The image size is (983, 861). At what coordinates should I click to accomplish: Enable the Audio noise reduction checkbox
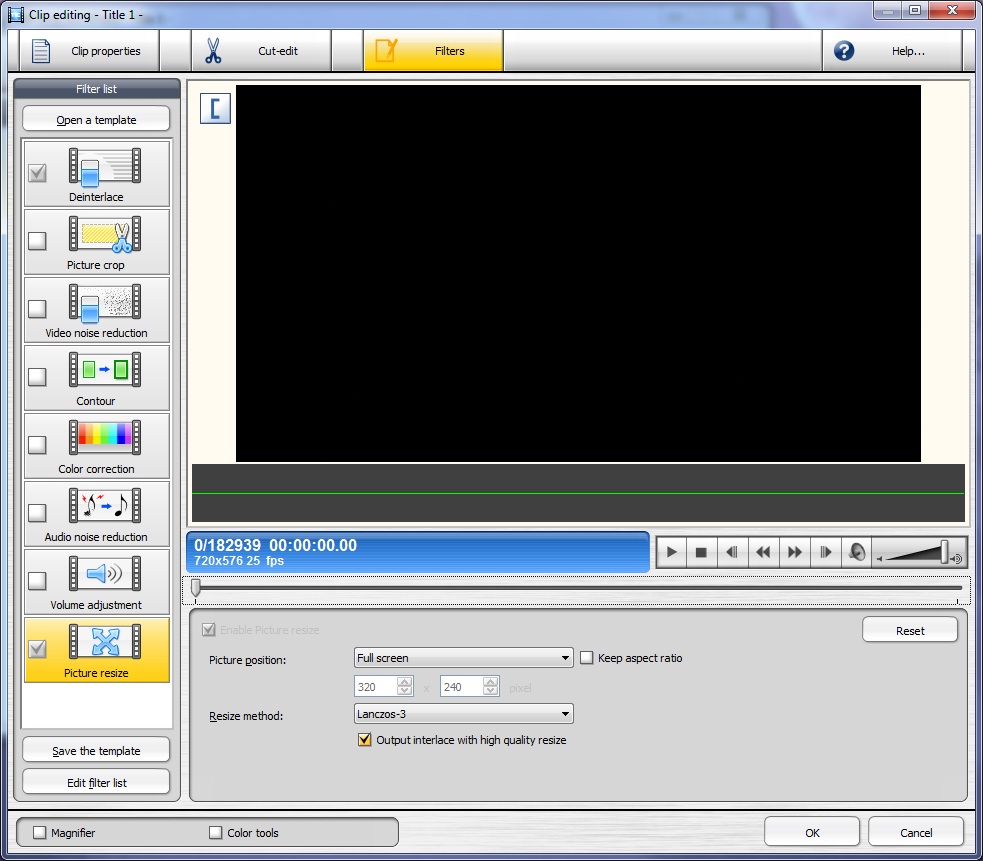38,512
